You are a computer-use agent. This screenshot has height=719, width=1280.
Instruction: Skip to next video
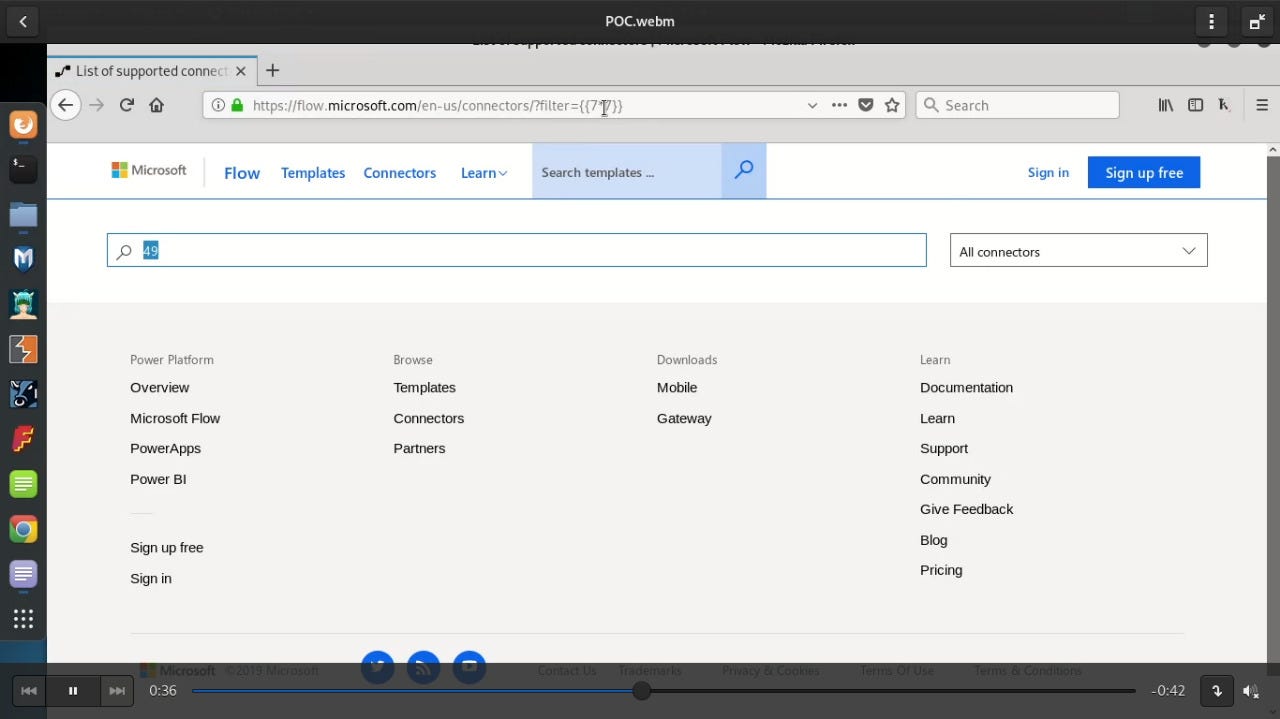pos(116,691)
